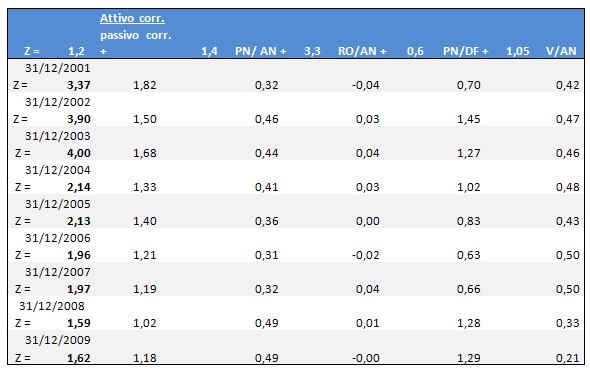590x371 pixels.
Task: Click the value 1,45 in 2002 row
Action: (468, 119)
